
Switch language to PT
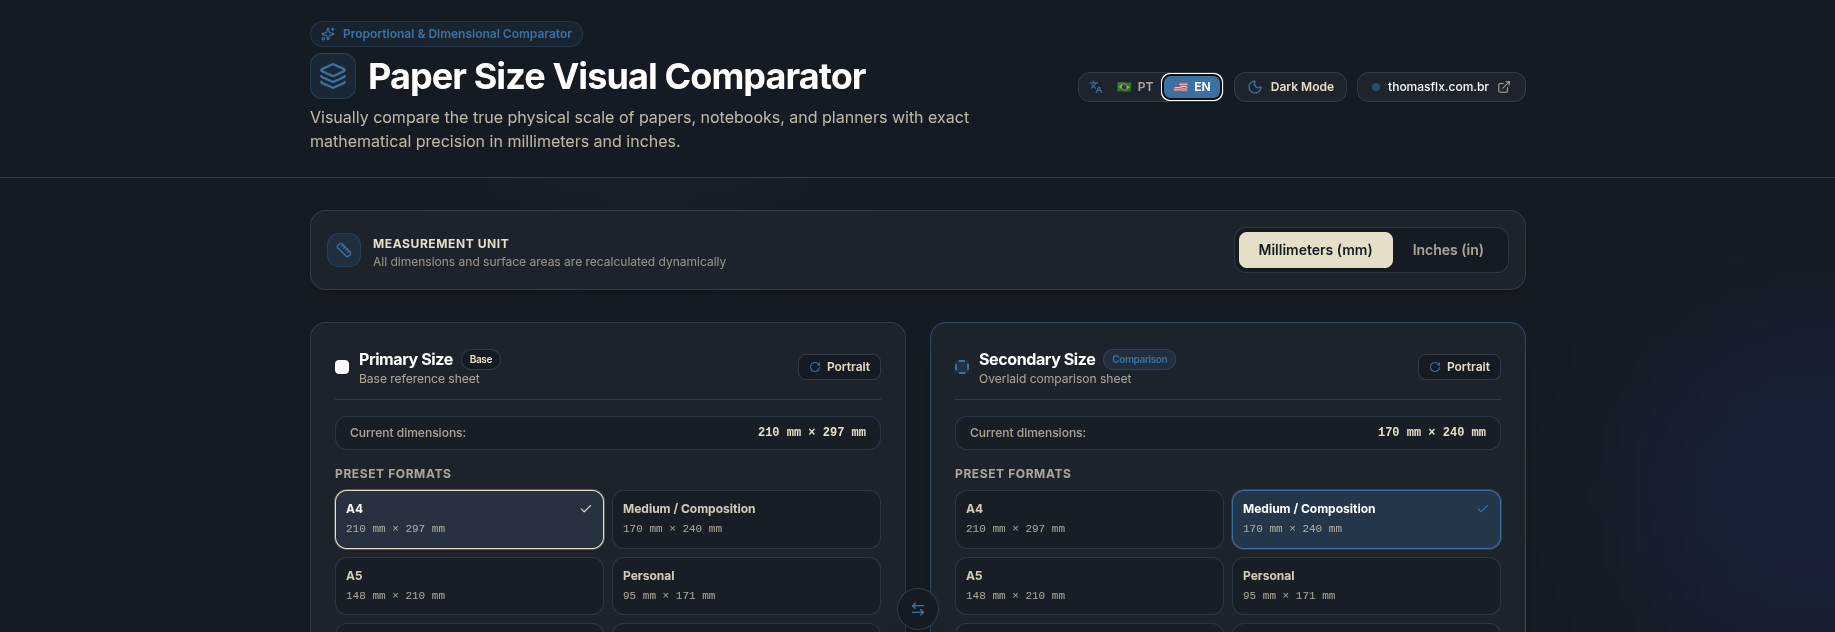click(x=1135, y=87)
